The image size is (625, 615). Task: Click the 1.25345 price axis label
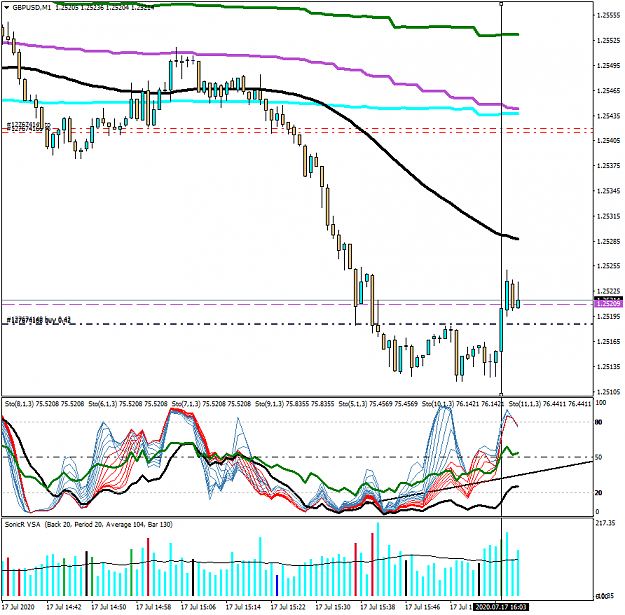609,191
